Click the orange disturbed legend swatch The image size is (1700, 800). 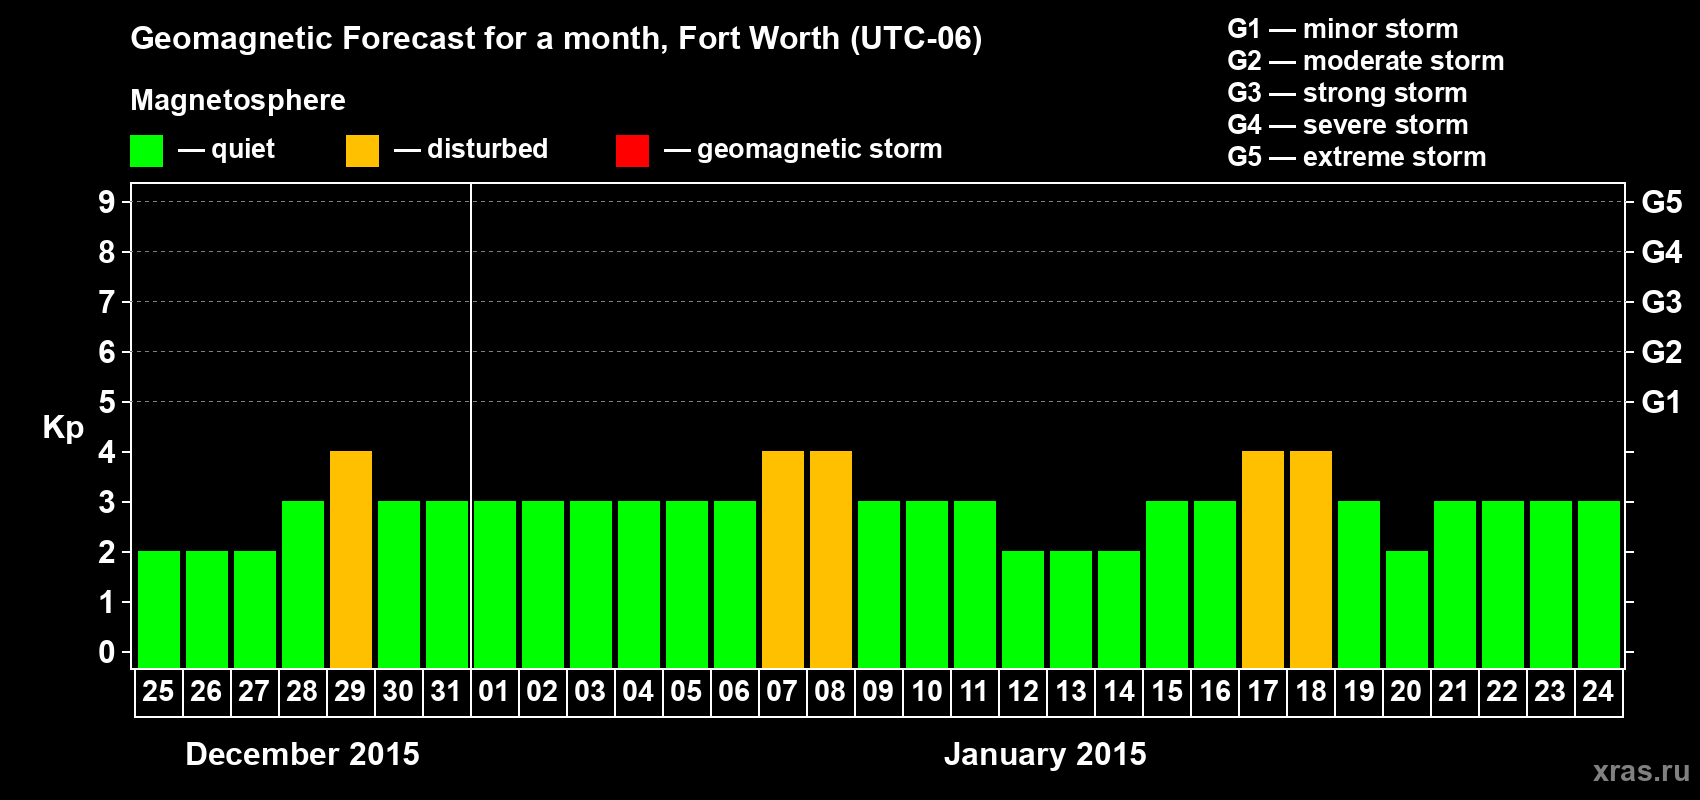point(362,151)
